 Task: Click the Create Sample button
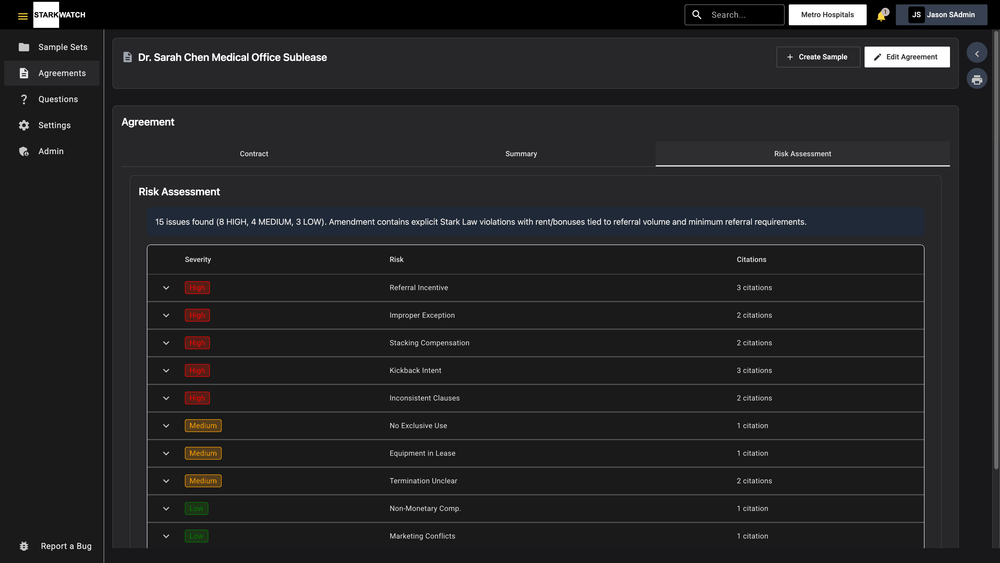pos(817,57)
